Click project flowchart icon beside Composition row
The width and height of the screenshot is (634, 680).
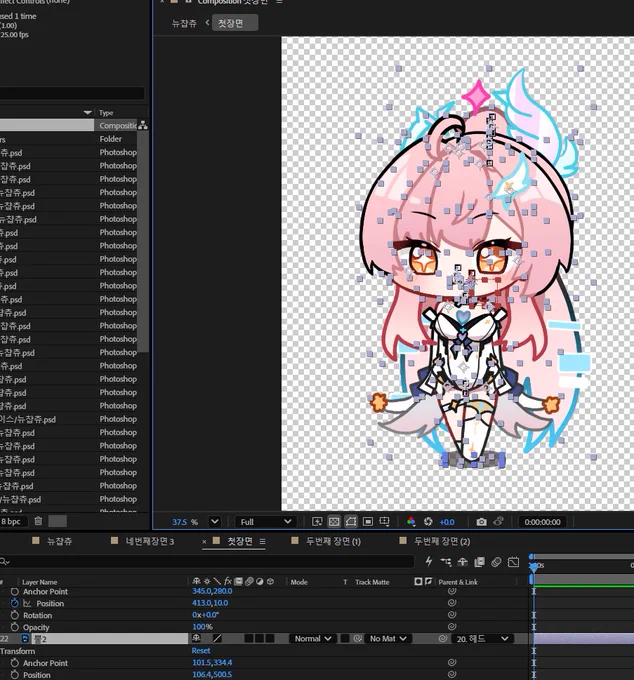click(143, 126)
